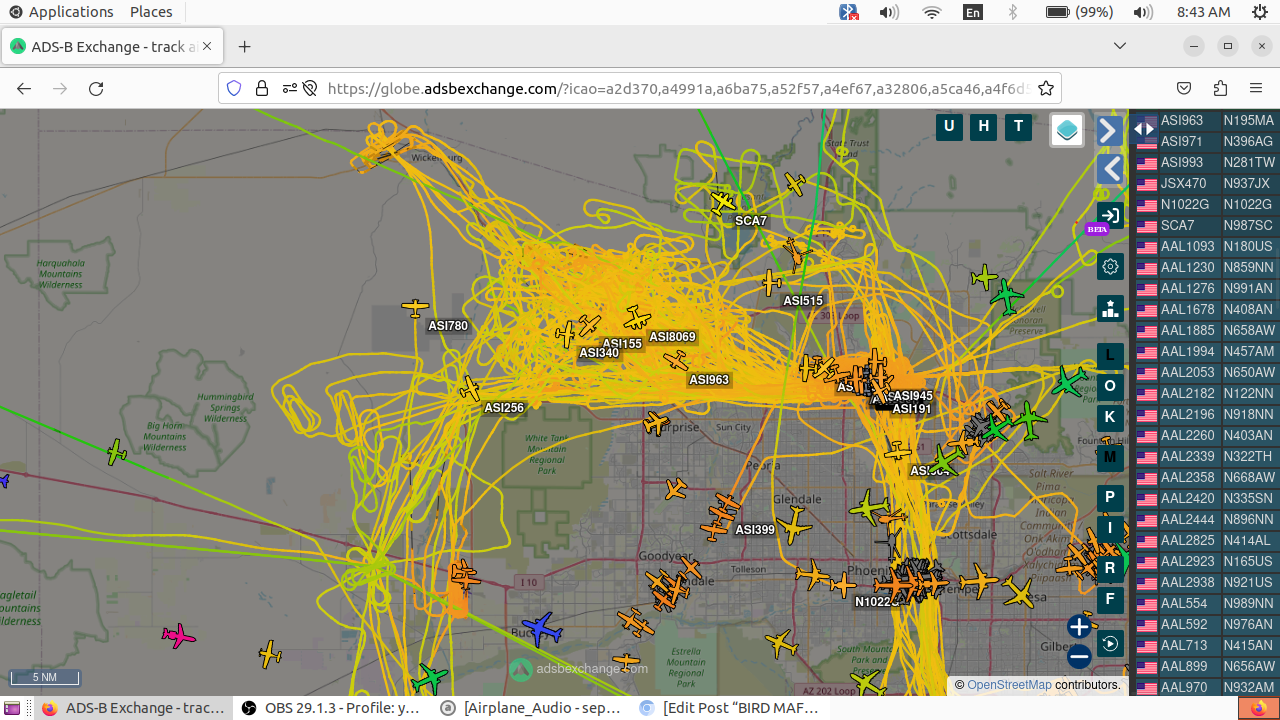Open the Places menu

click(151, 12)
